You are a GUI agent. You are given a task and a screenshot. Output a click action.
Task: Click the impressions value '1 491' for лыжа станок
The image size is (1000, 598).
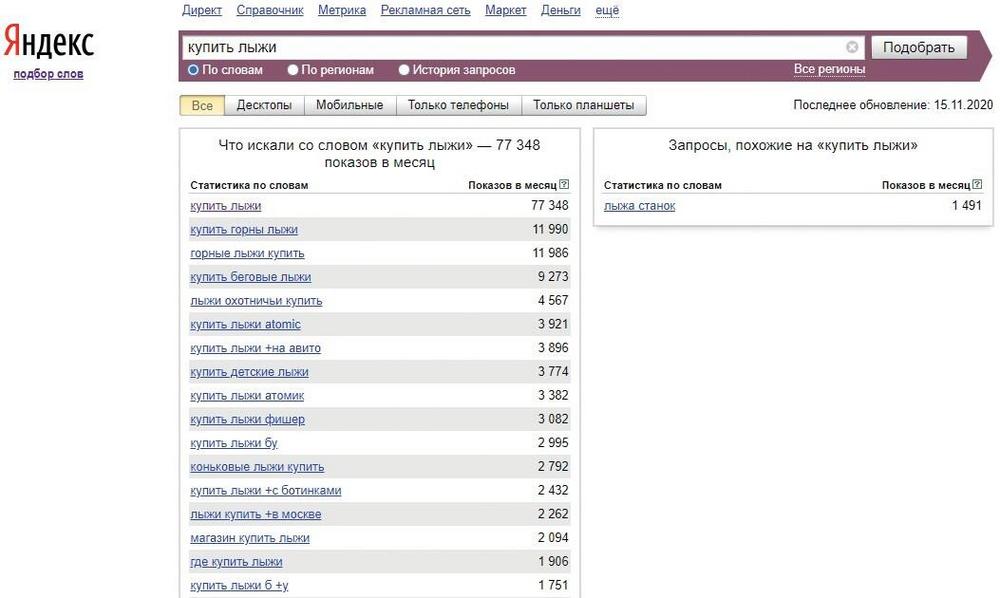coord(967,205)
